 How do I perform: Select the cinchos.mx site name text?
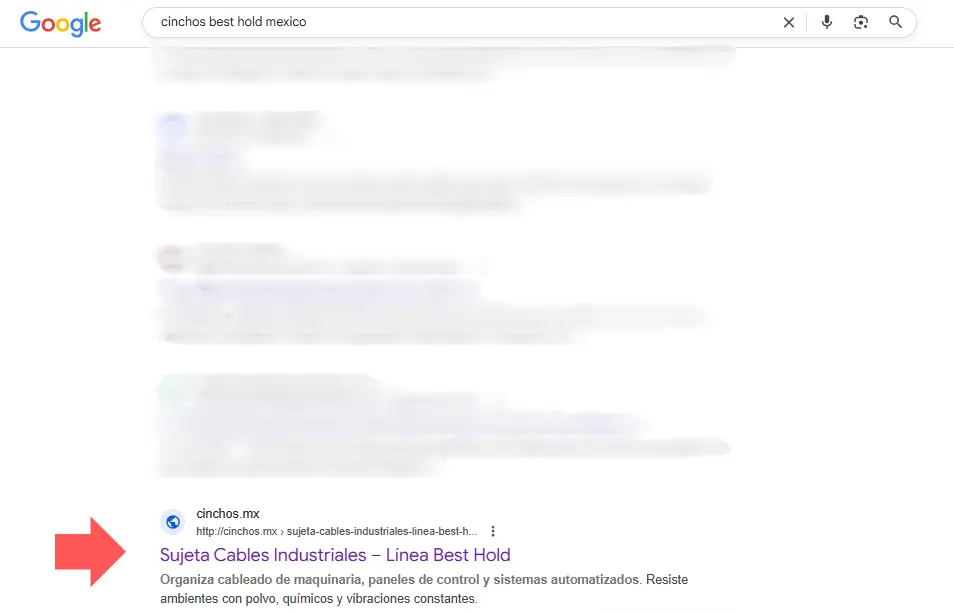pos(228,513)
